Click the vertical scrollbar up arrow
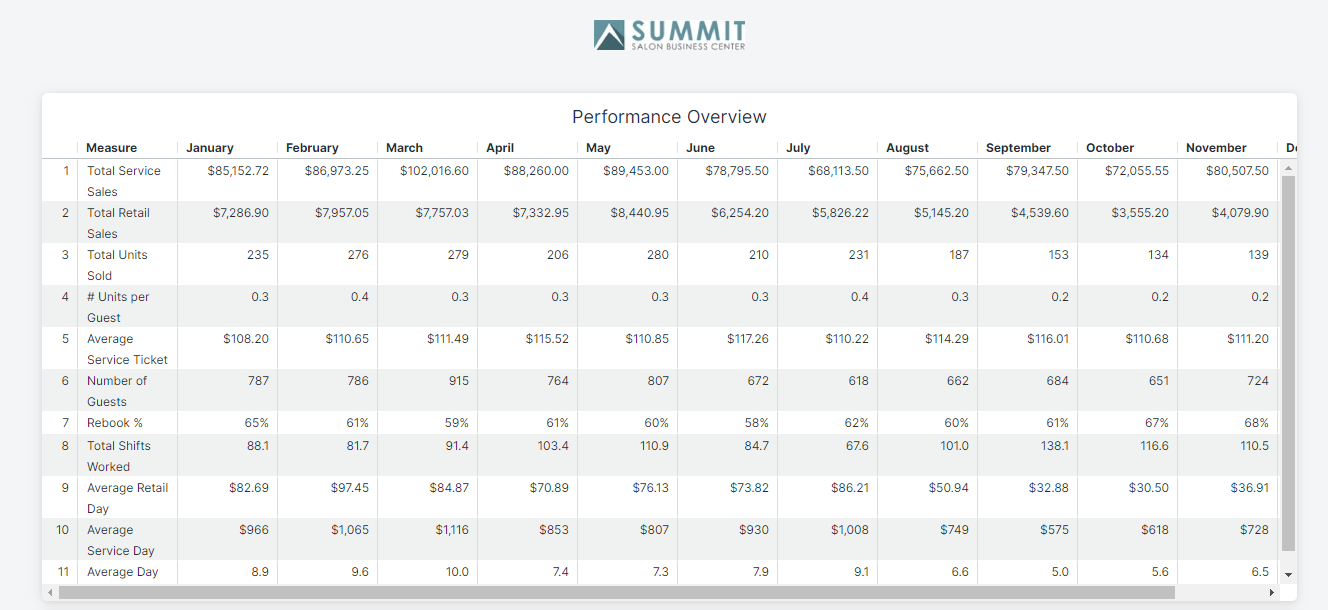1328x610 pixels. [1288, 167]
